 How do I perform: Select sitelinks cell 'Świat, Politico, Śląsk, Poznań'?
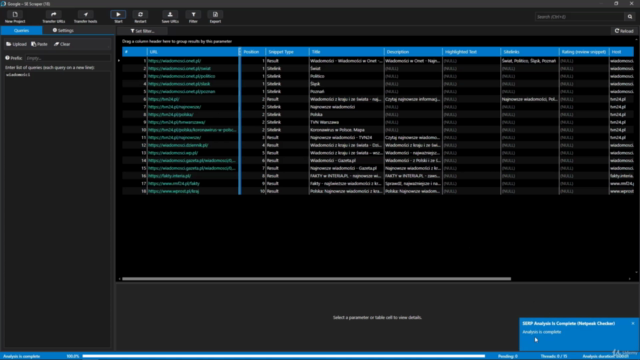530,61
